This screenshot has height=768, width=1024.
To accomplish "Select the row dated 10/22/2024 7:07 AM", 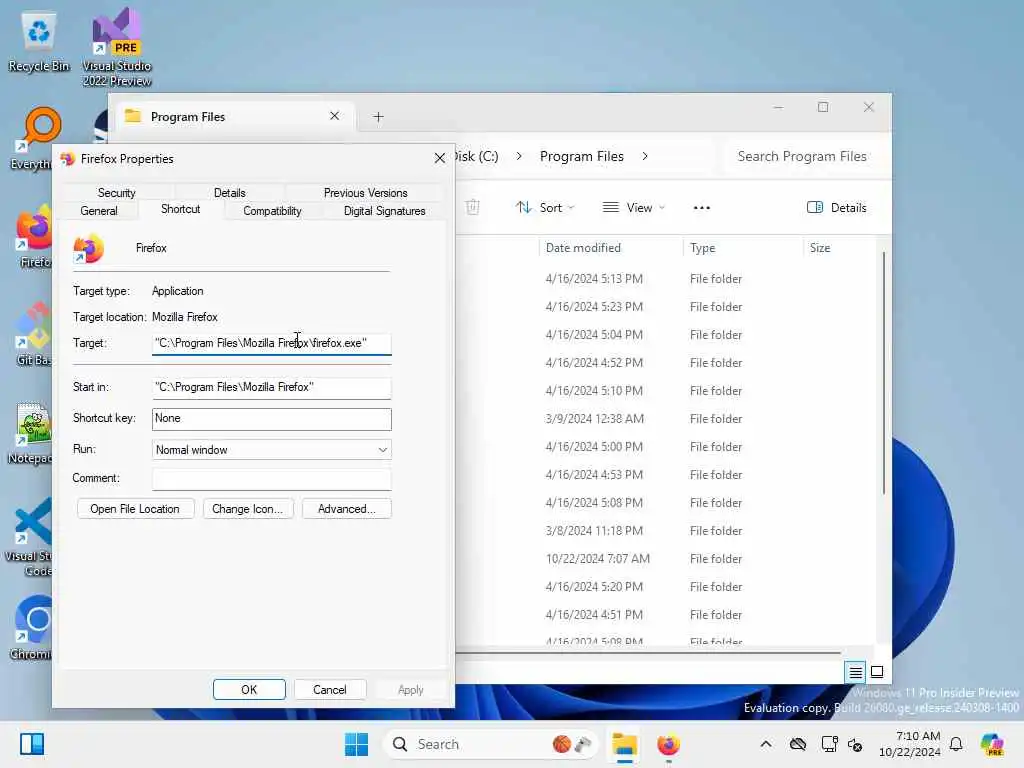I will 666,558.
